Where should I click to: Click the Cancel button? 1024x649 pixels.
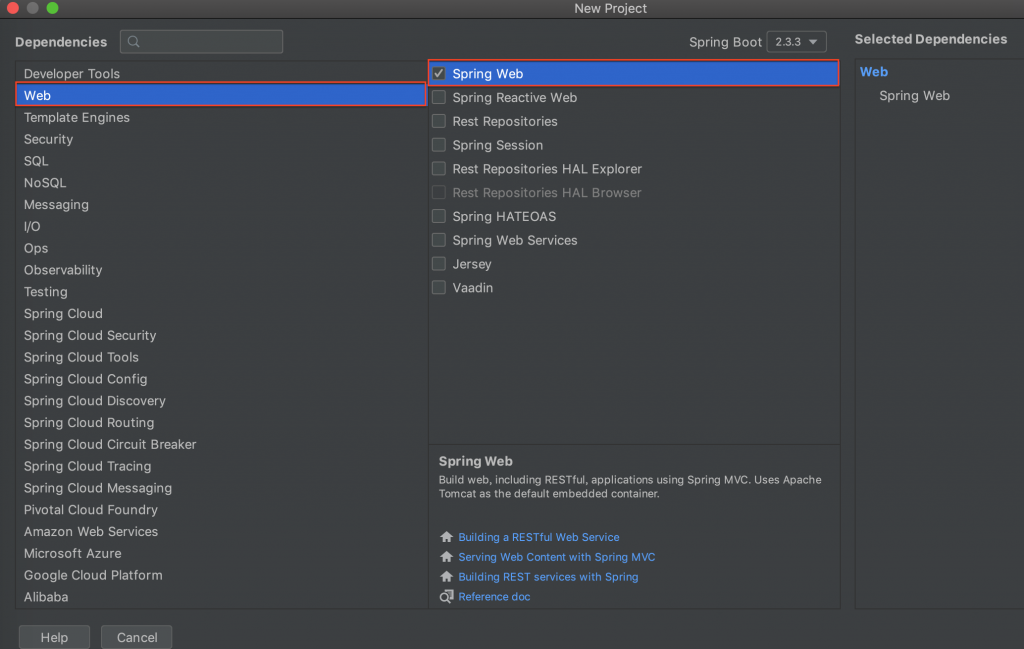136,637
